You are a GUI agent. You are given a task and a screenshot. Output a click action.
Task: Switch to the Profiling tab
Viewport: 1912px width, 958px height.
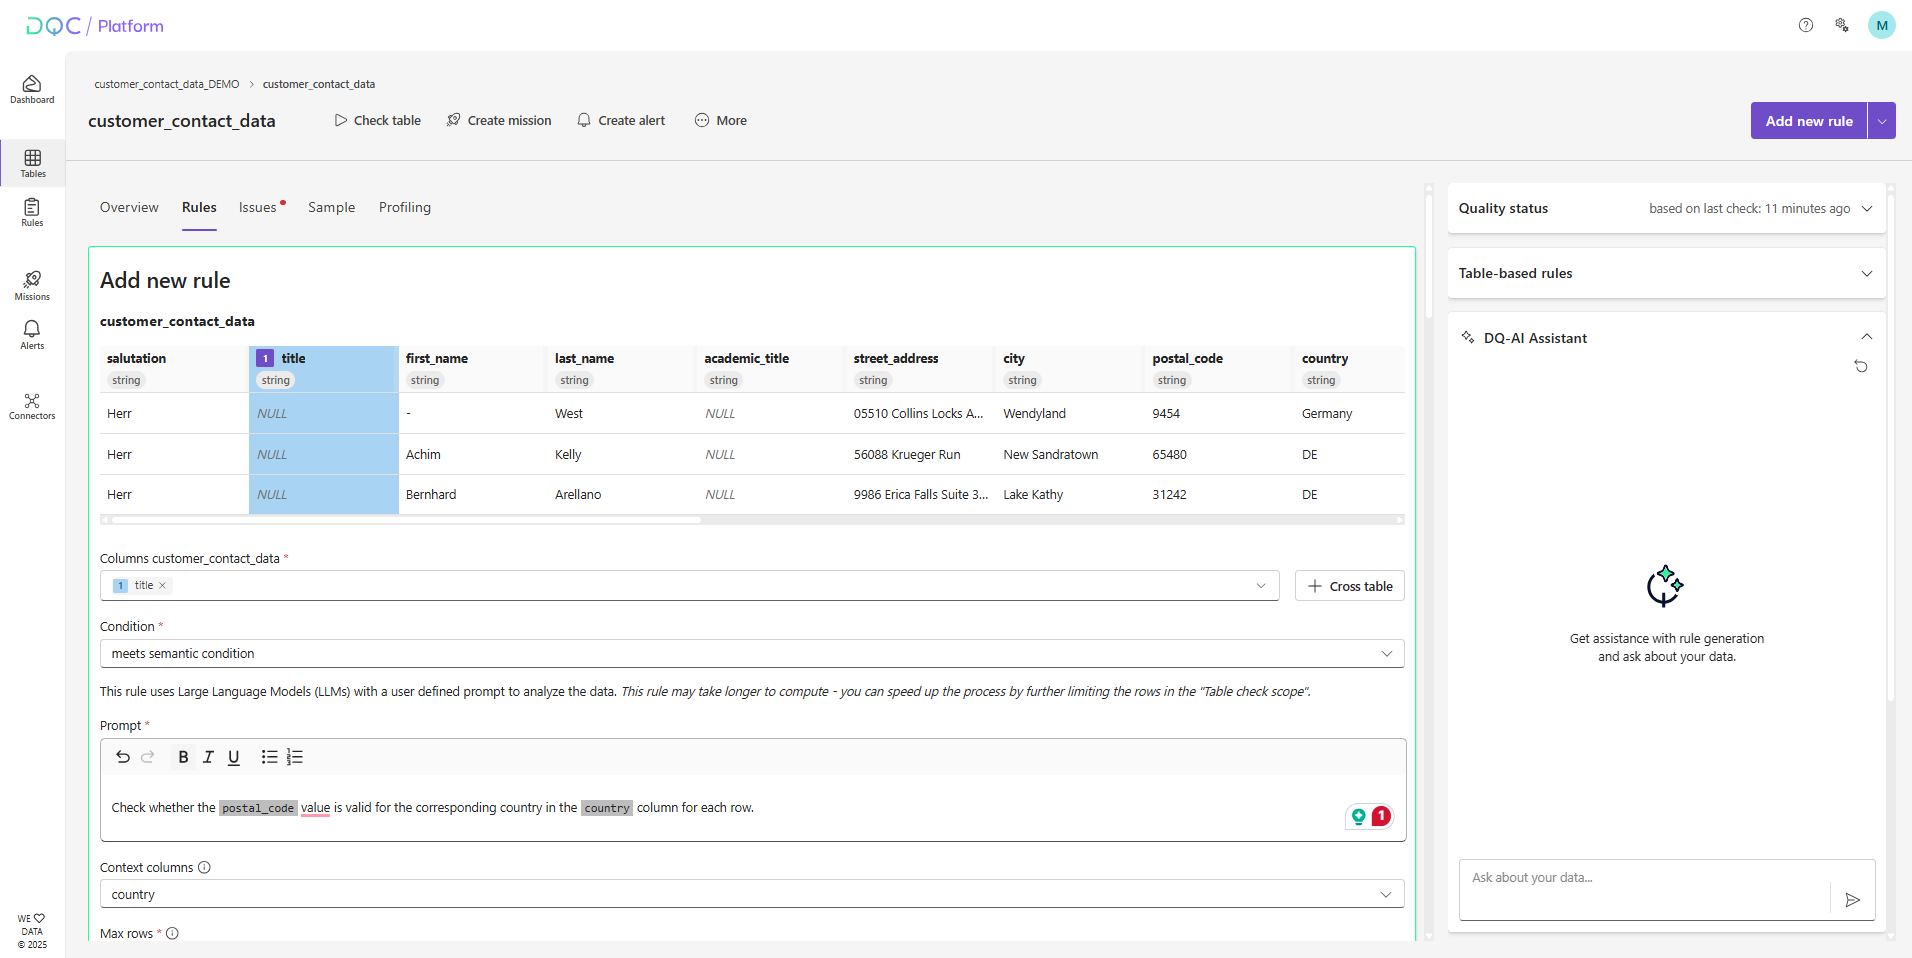tap(404, 208)
